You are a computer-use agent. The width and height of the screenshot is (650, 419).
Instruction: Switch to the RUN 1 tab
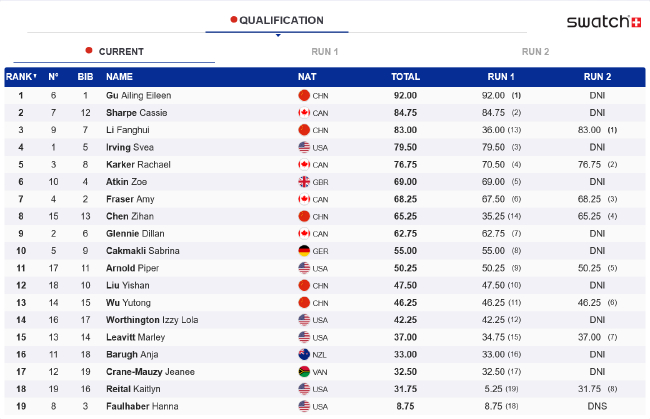point(325,52)
